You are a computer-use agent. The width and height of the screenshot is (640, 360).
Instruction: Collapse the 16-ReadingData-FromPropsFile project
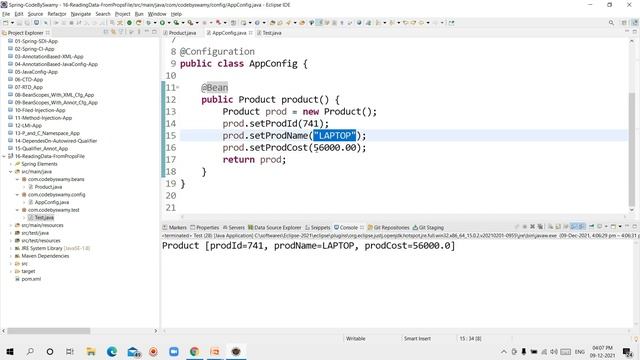(x=4, y=156)
